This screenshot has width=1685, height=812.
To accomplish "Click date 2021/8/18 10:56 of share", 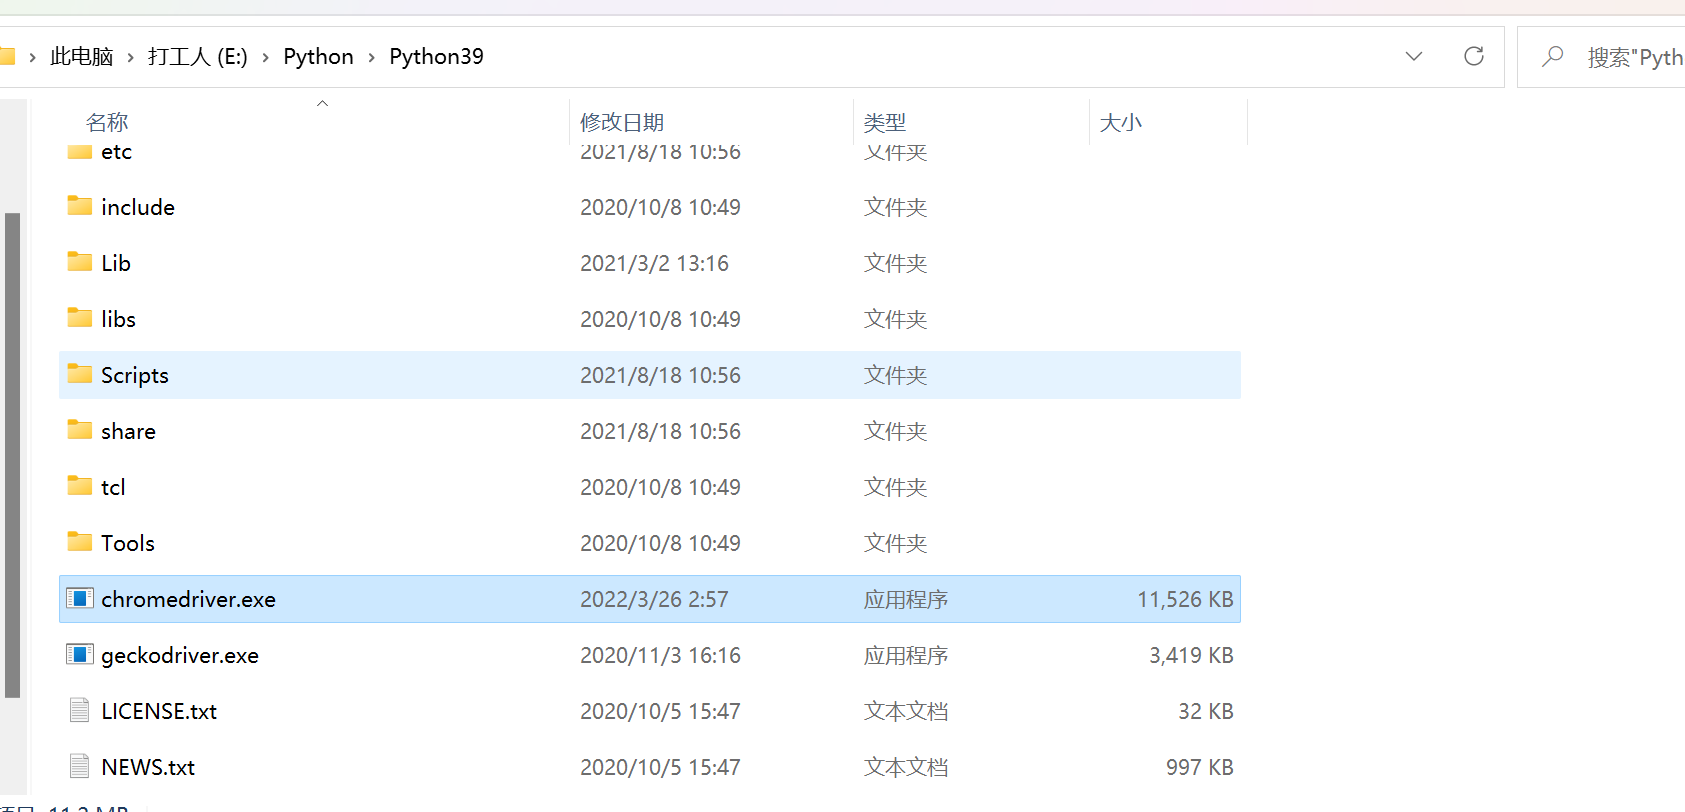I will (660, 431).
